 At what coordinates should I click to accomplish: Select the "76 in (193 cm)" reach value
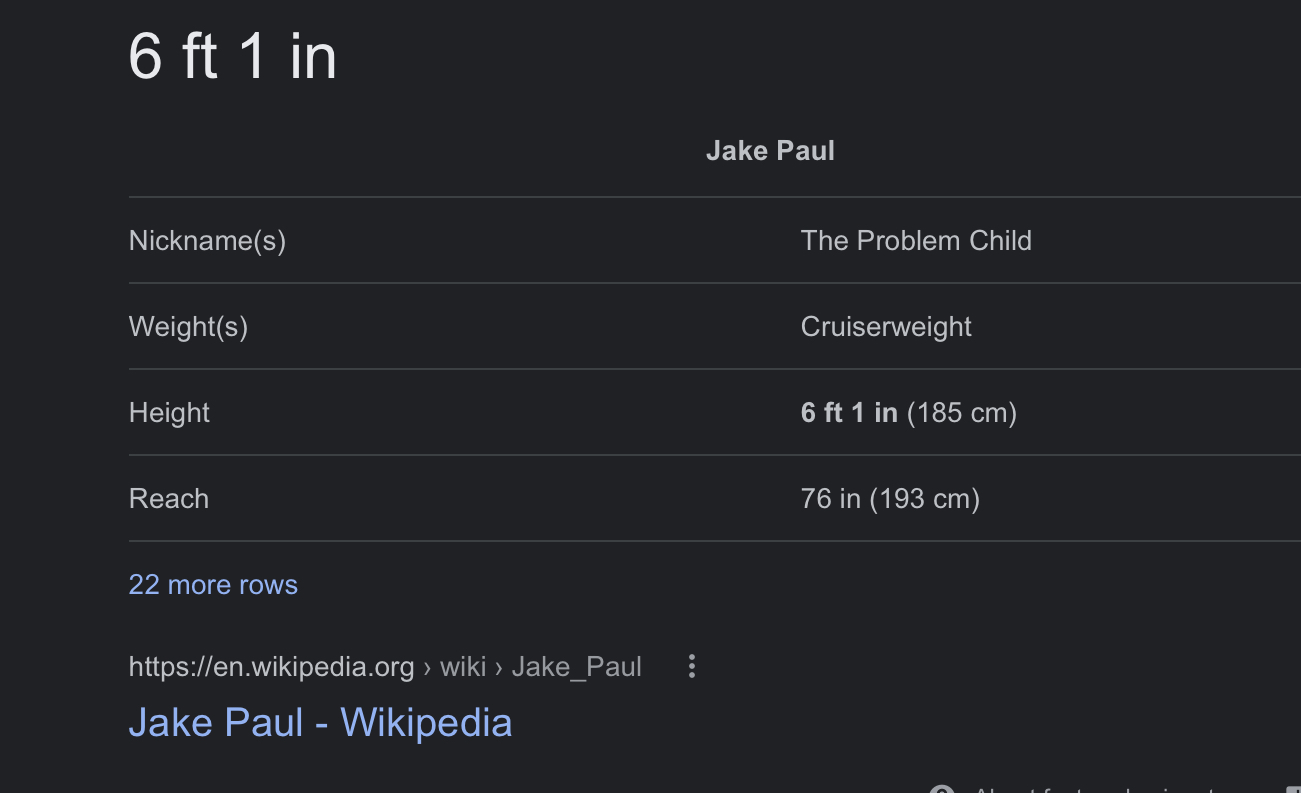[890, 499]
